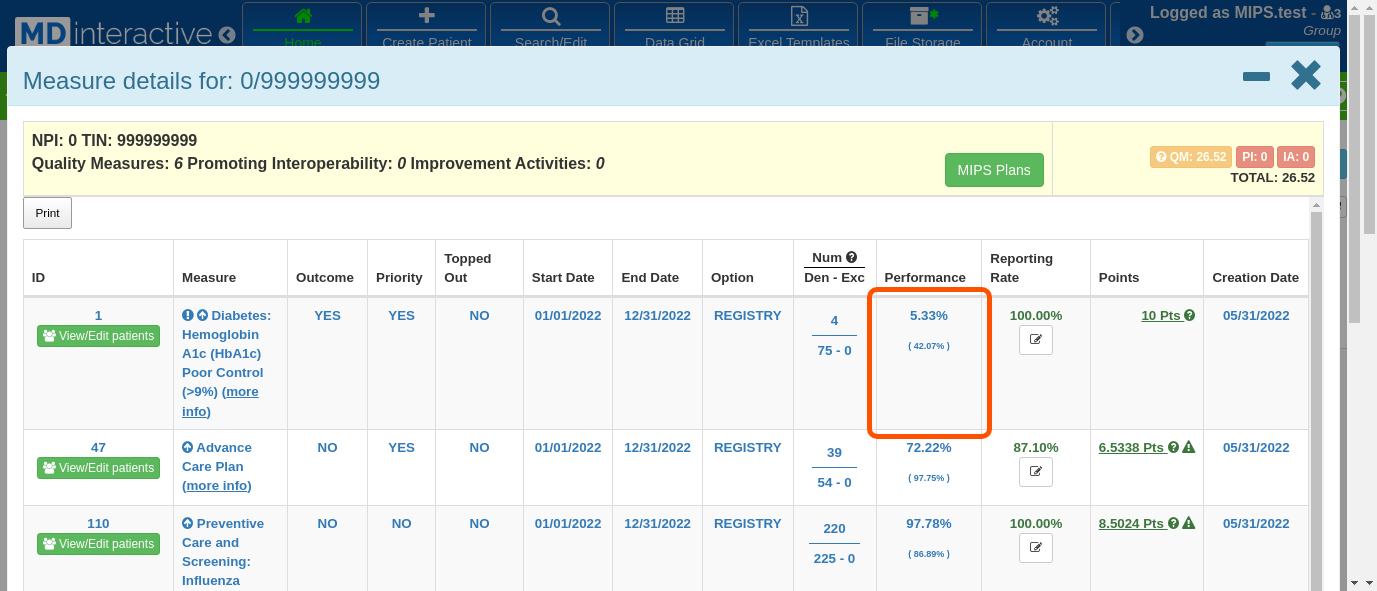
Task: Click the minimize dash icon in modal header
Action: coord(1256,77)
